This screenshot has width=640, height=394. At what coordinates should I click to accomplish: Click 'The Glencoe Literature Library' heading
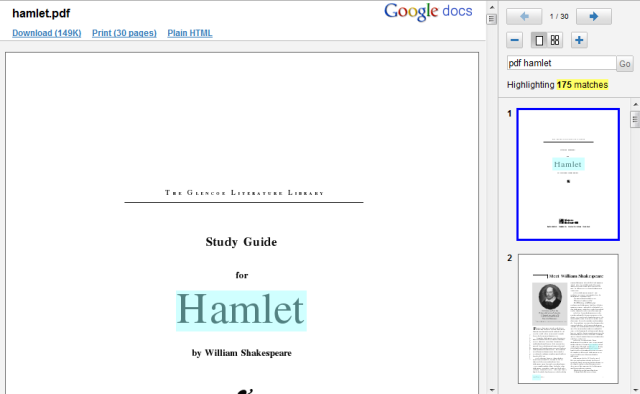pyautogui.click(x=244, y=193)
